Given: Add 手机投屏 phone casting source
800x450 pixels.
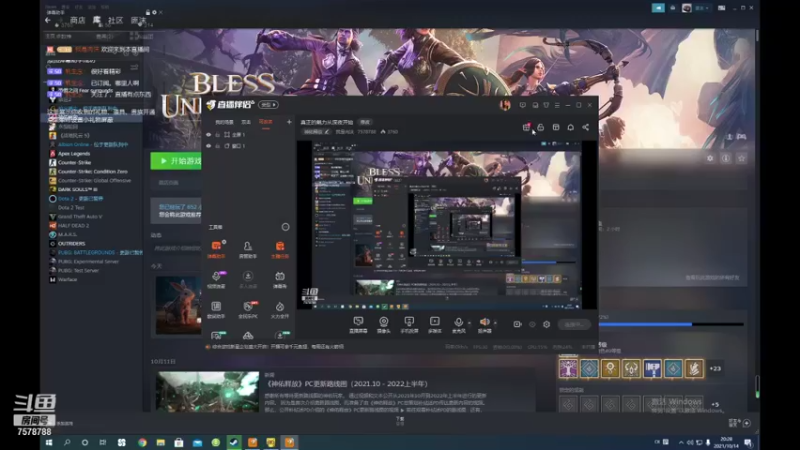Looking at the screenshot, I should 409,324.
